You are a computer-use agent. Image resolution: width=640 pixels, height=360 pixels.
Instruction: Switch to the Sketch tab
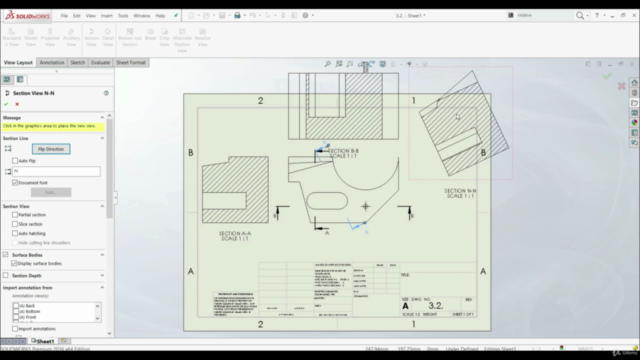coord(78,62)
